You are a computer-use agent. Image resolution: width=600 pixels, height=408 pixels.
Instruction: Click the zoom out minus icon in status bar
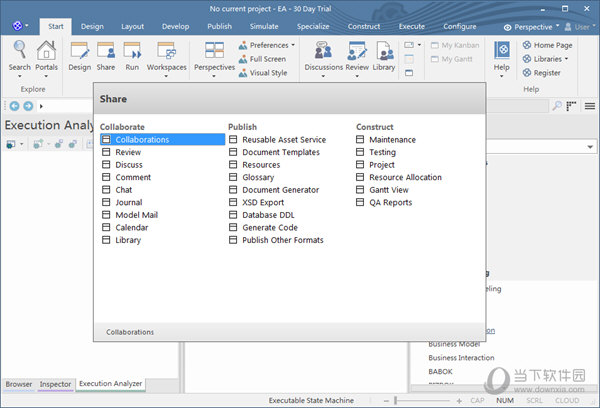coord(386,401)
